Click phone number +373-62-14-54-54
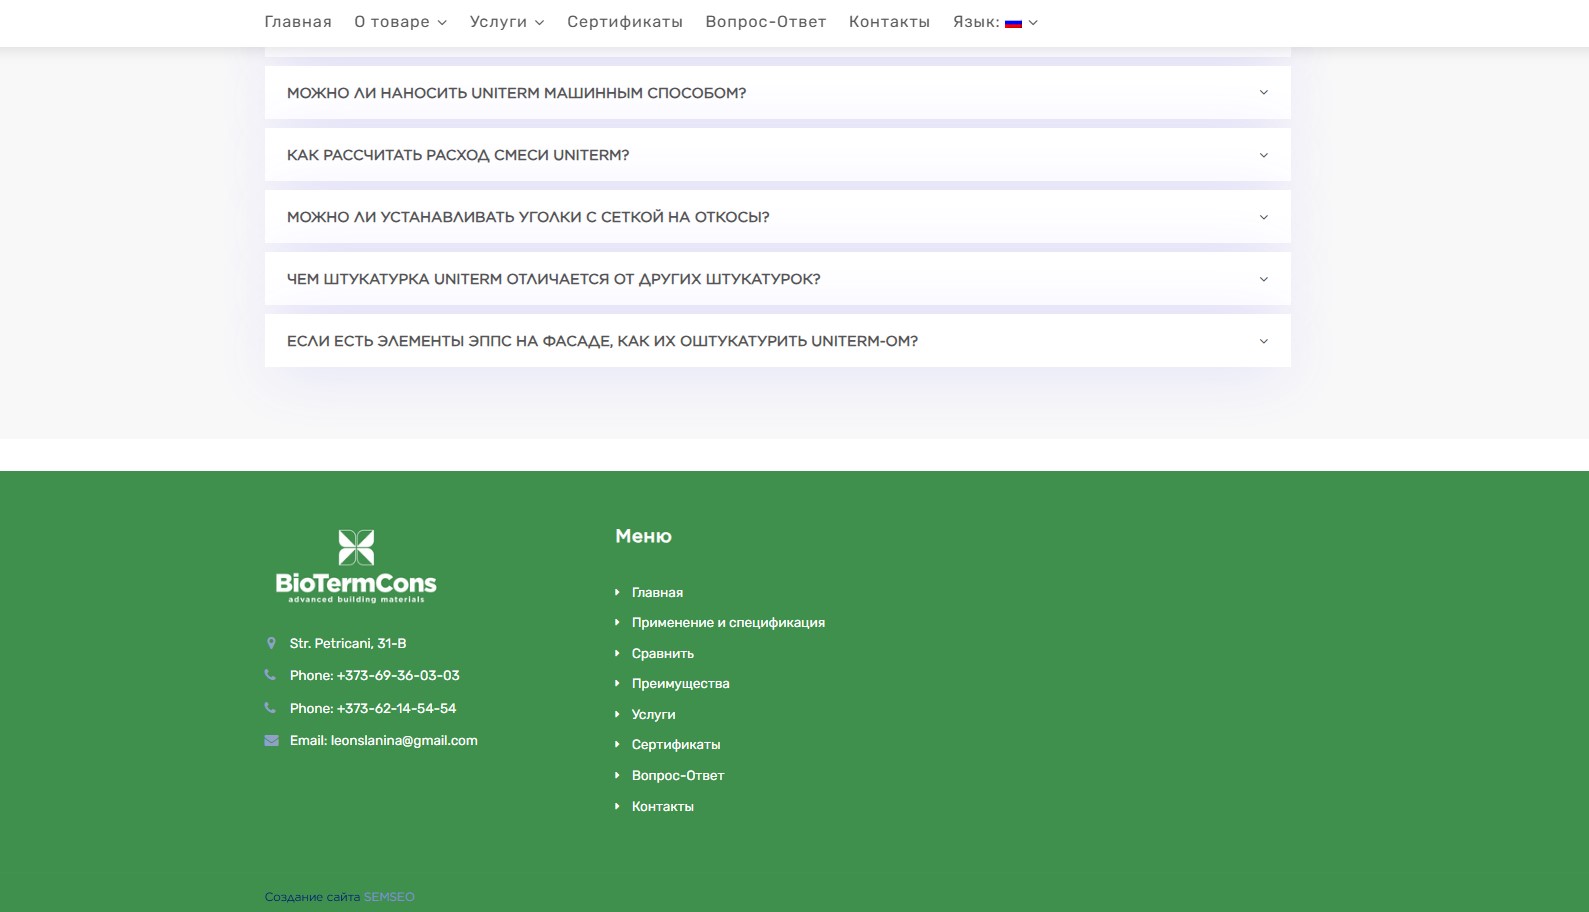Image resolution: width=1589 pixels, height=912 pixels. 396,708
